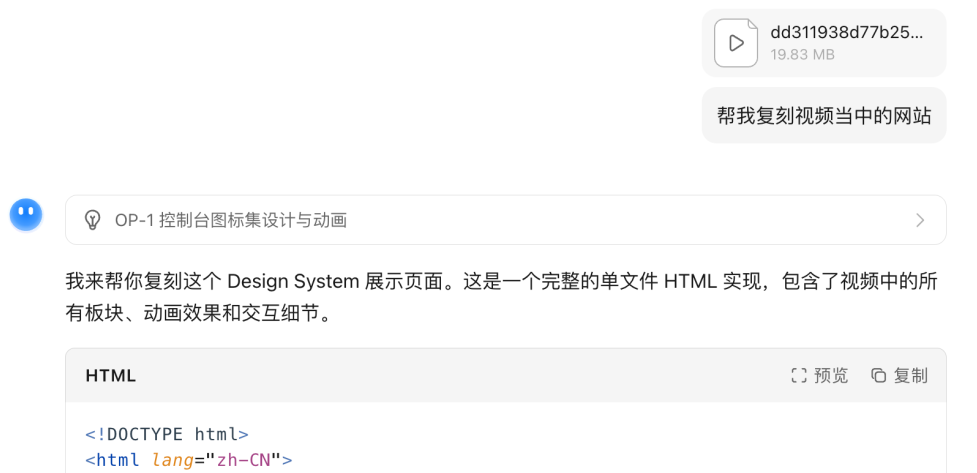This screenshot has width=977, height=473.
Task: Click the HTML code block label
Action: point(111,376)
